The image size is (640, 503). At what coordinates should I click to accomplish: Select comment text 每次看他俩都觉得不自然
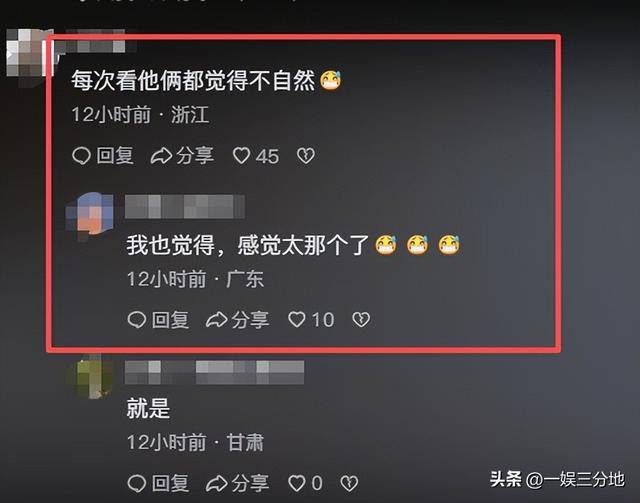[193, 80]
